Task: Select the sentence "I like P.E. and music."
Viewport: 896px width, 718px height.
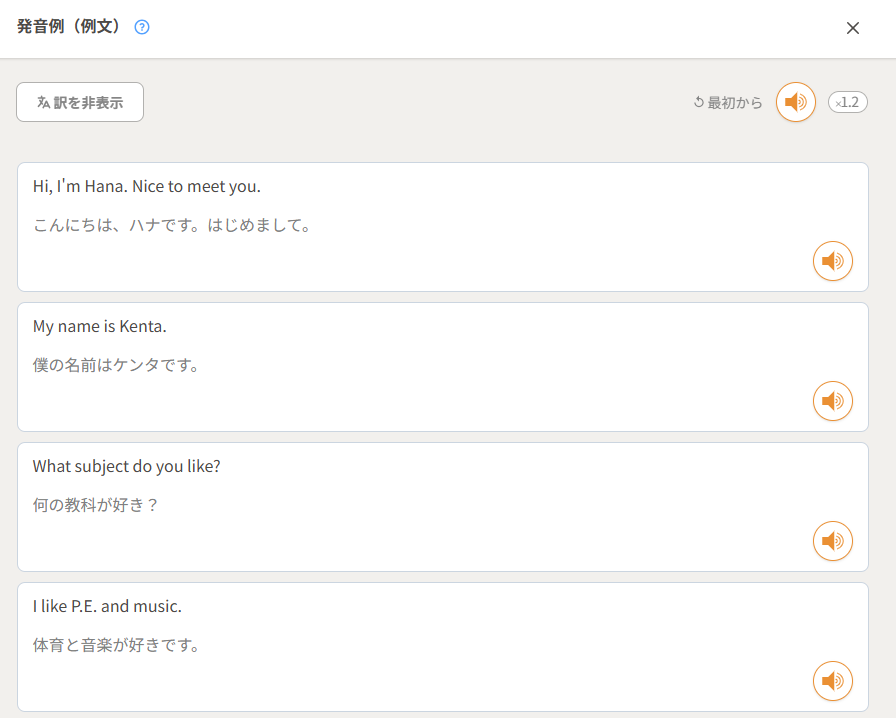Action: click(x=107, y=607)
